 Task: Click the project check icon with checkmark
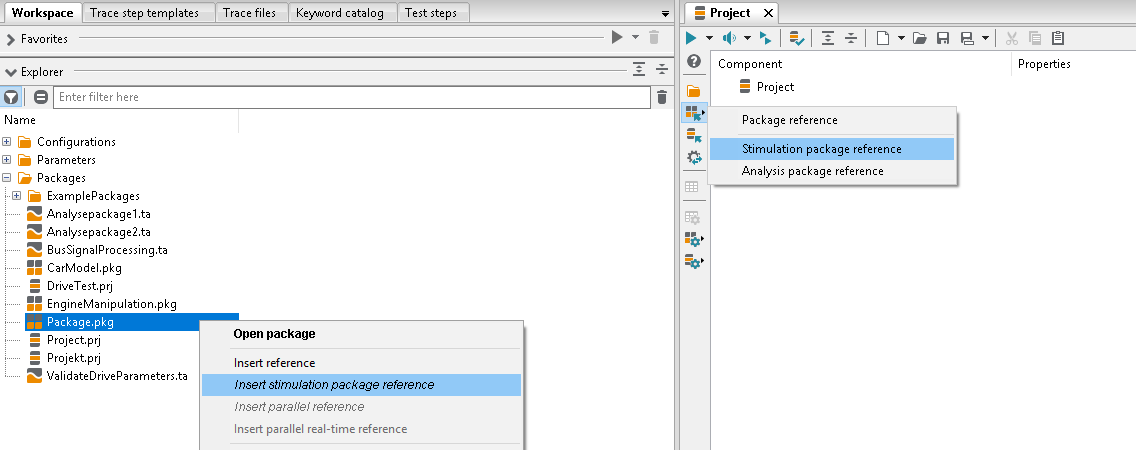tap(796, 38)
